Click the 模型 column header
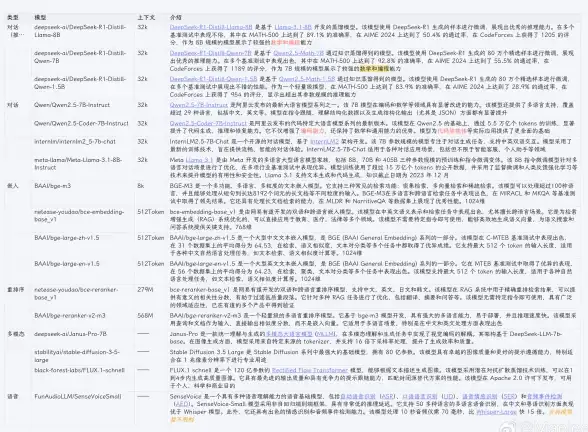Image resolution: width=588 pixels, height=432 pixels. [x=40, y=18]
